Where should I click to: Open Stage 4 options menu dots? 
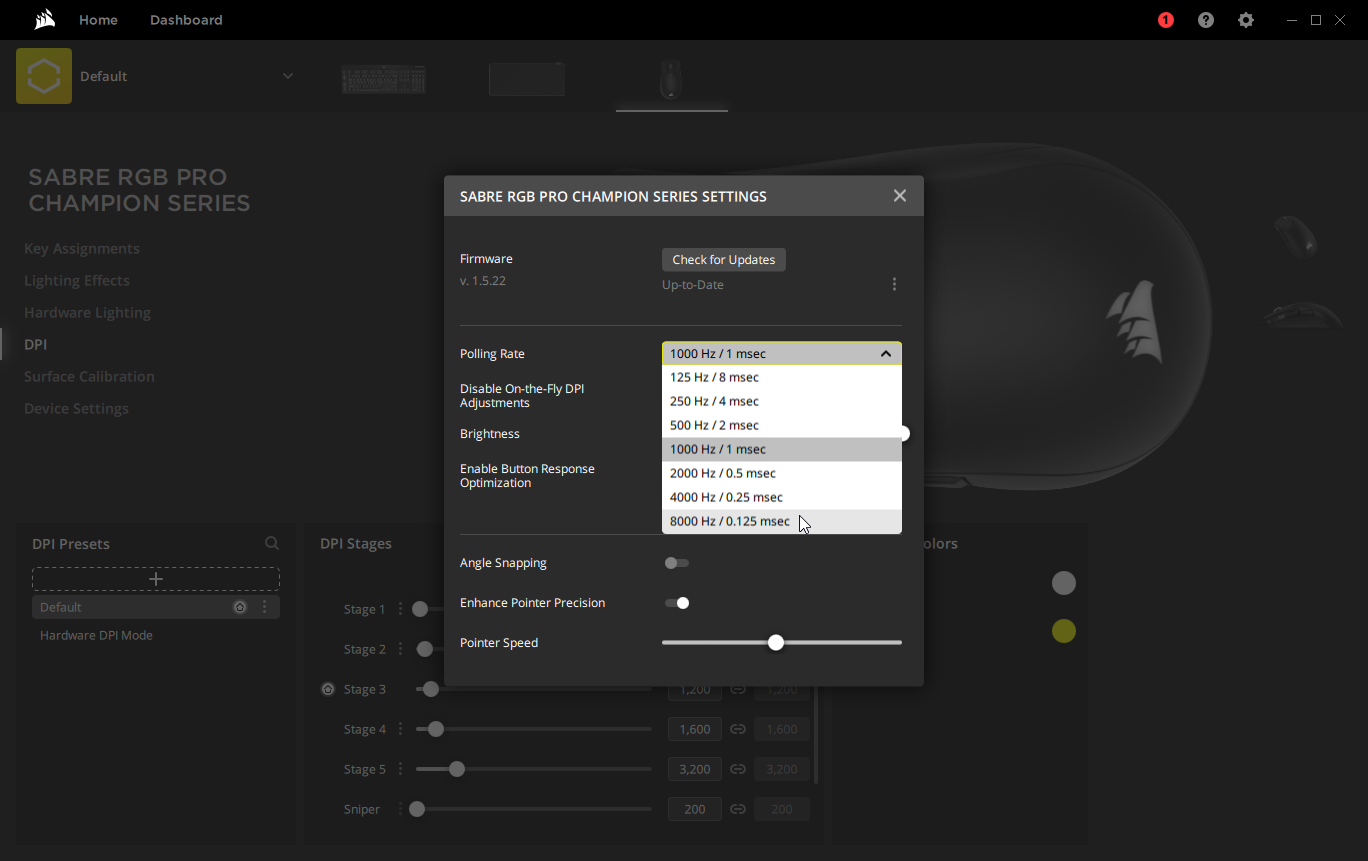click(x=401, y=729)
